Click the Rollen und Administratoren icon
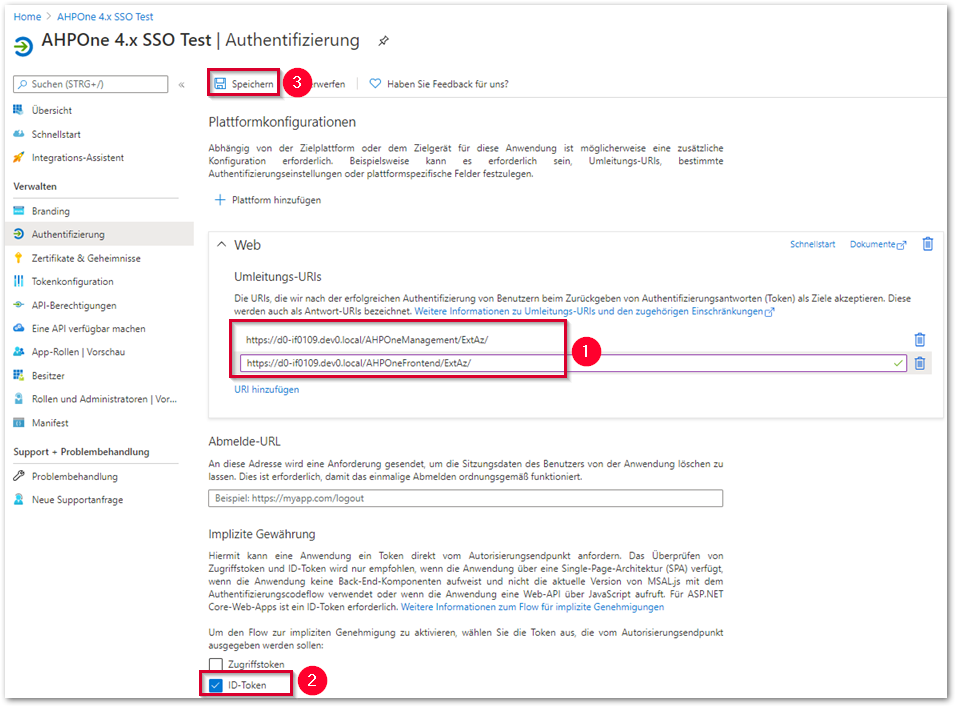The image size is (956, 707). coord(18,399)
